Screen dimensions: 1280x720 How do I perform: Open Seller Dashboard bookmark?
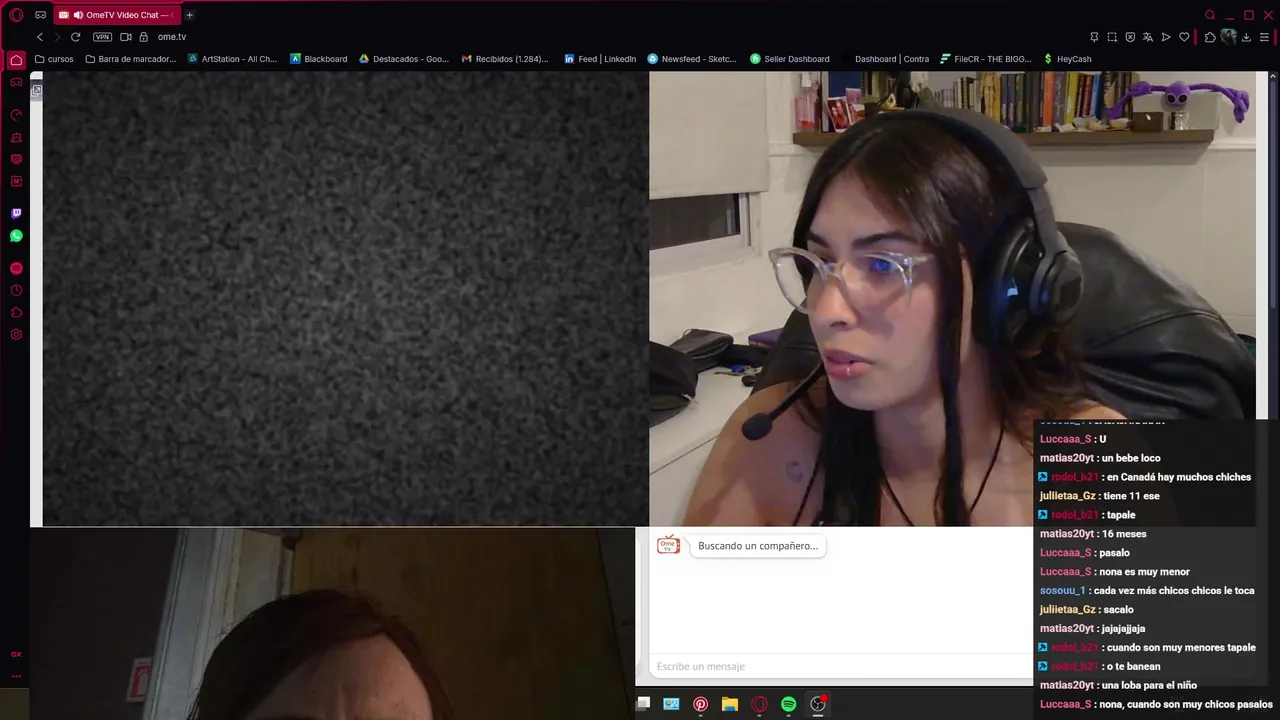(790, 59)
